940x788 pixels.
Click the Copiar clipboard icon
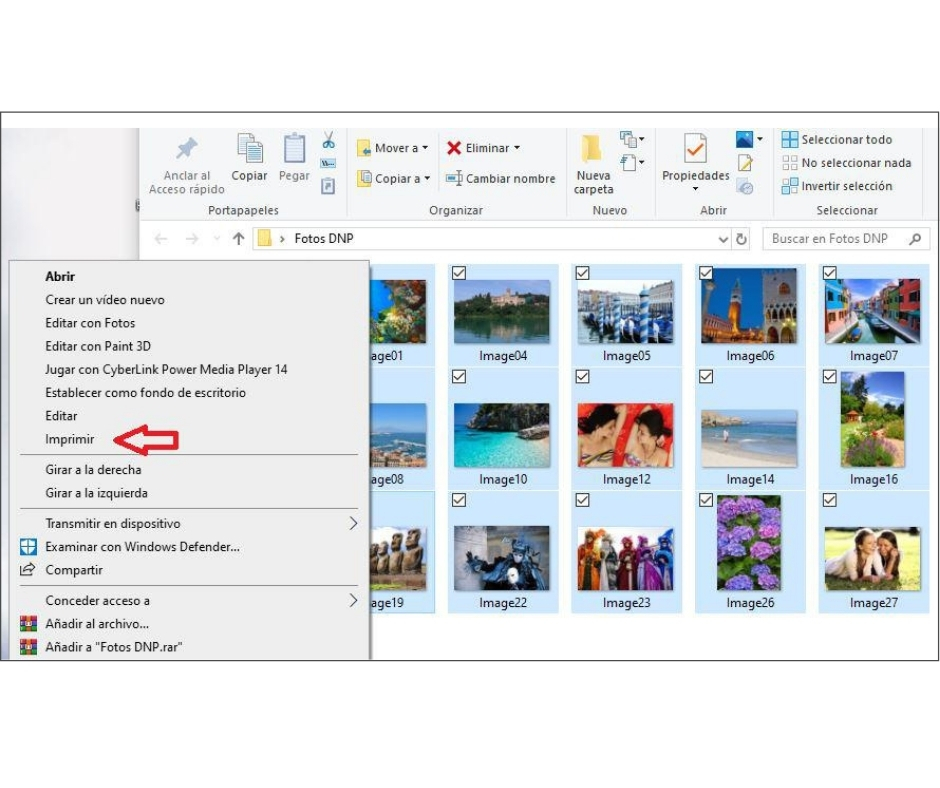coord(249,150)
